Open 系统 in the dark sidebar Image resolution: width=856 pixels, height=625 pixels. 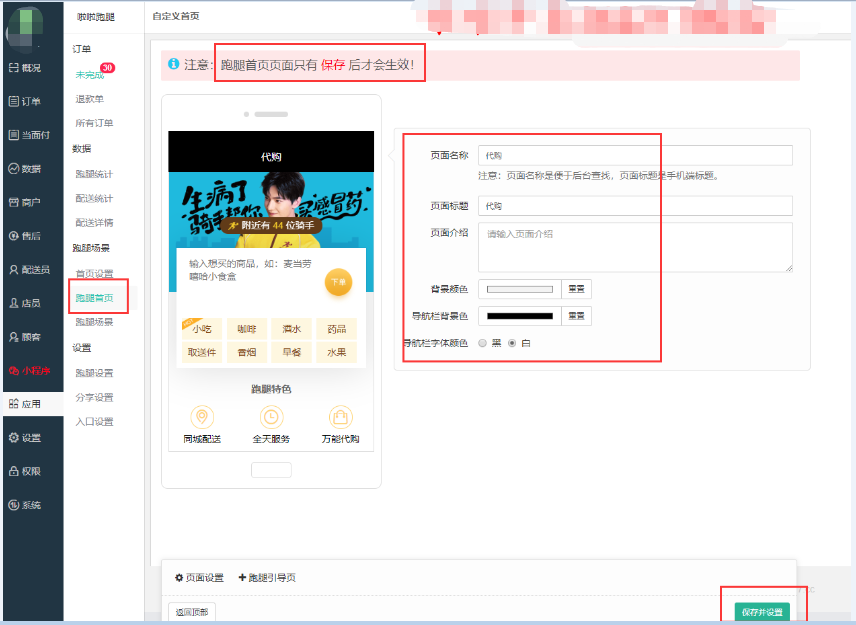[x=25, y=505]
